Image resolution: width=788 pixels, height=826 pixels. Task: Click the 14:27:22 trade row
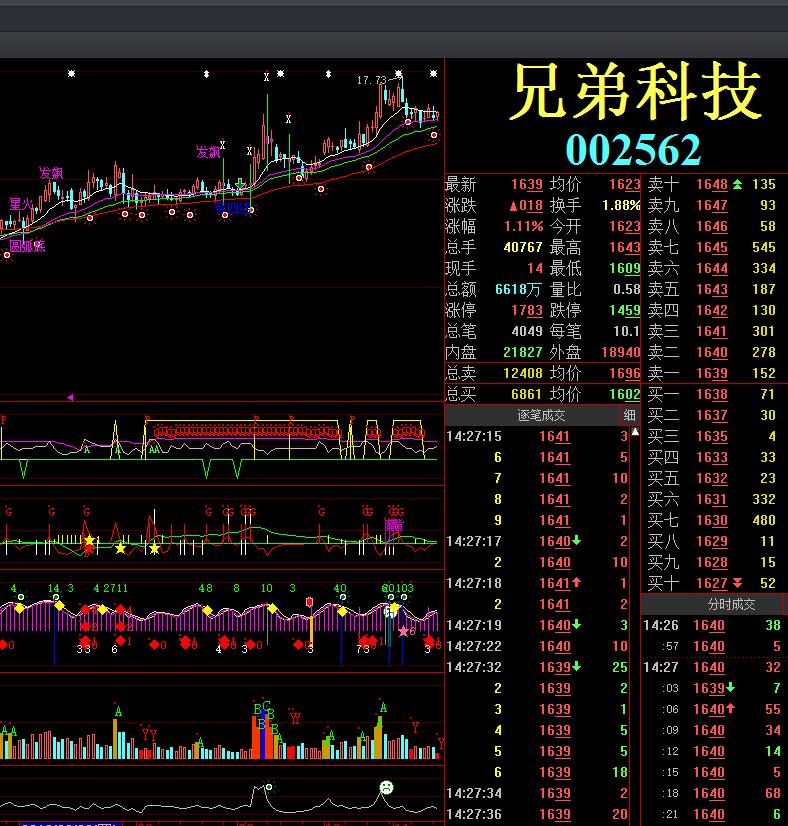coord(537,646)
